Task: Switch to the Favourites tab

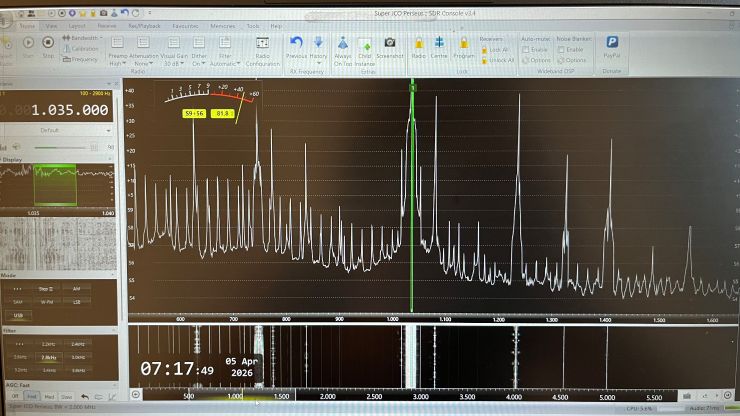Action: coord(184,25)
